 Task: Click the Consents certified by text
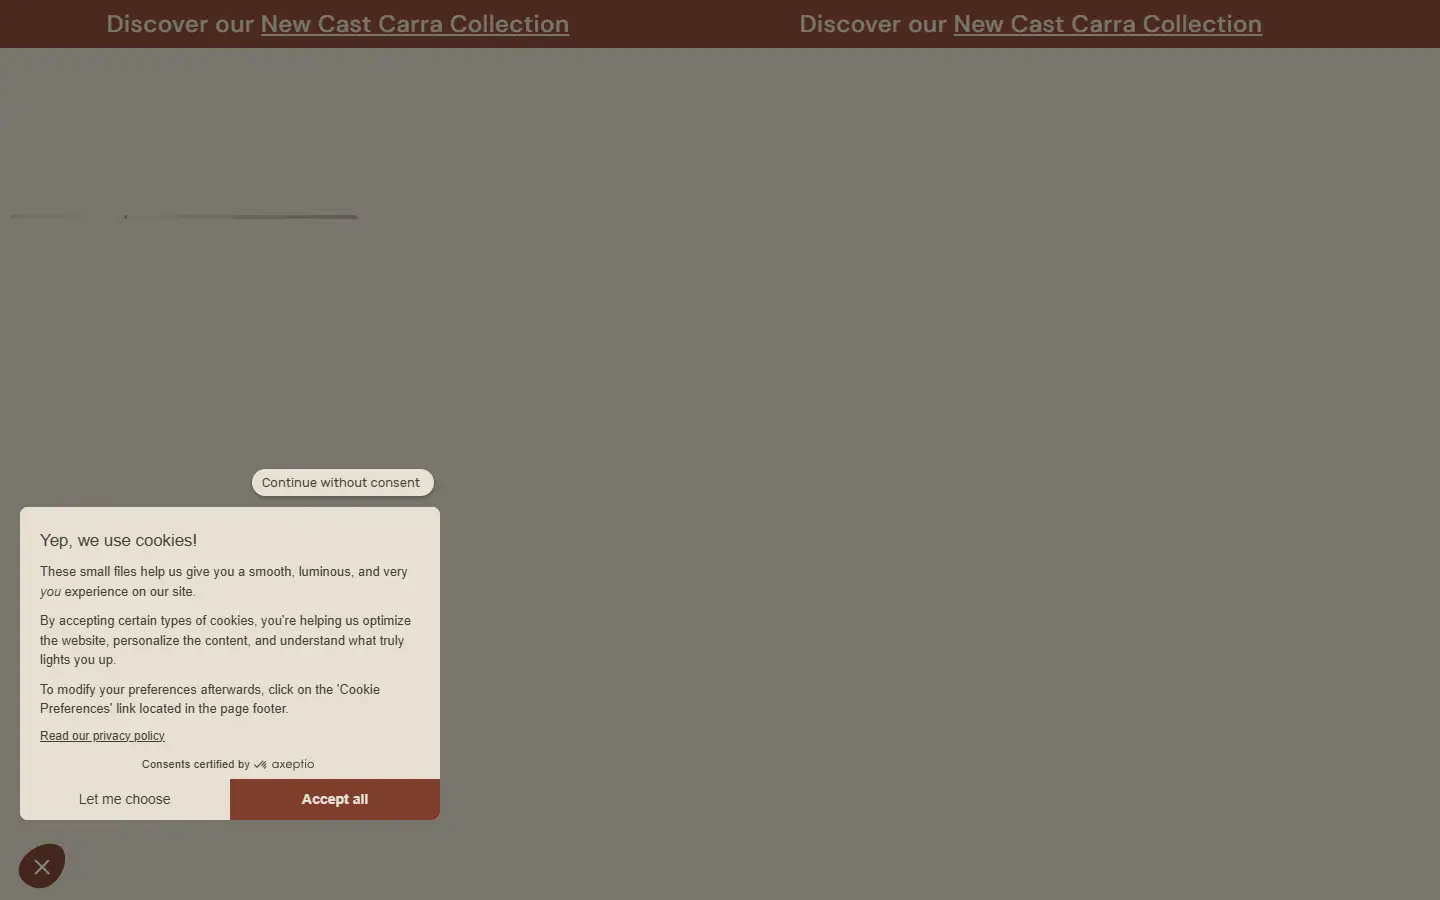point(196,764)
